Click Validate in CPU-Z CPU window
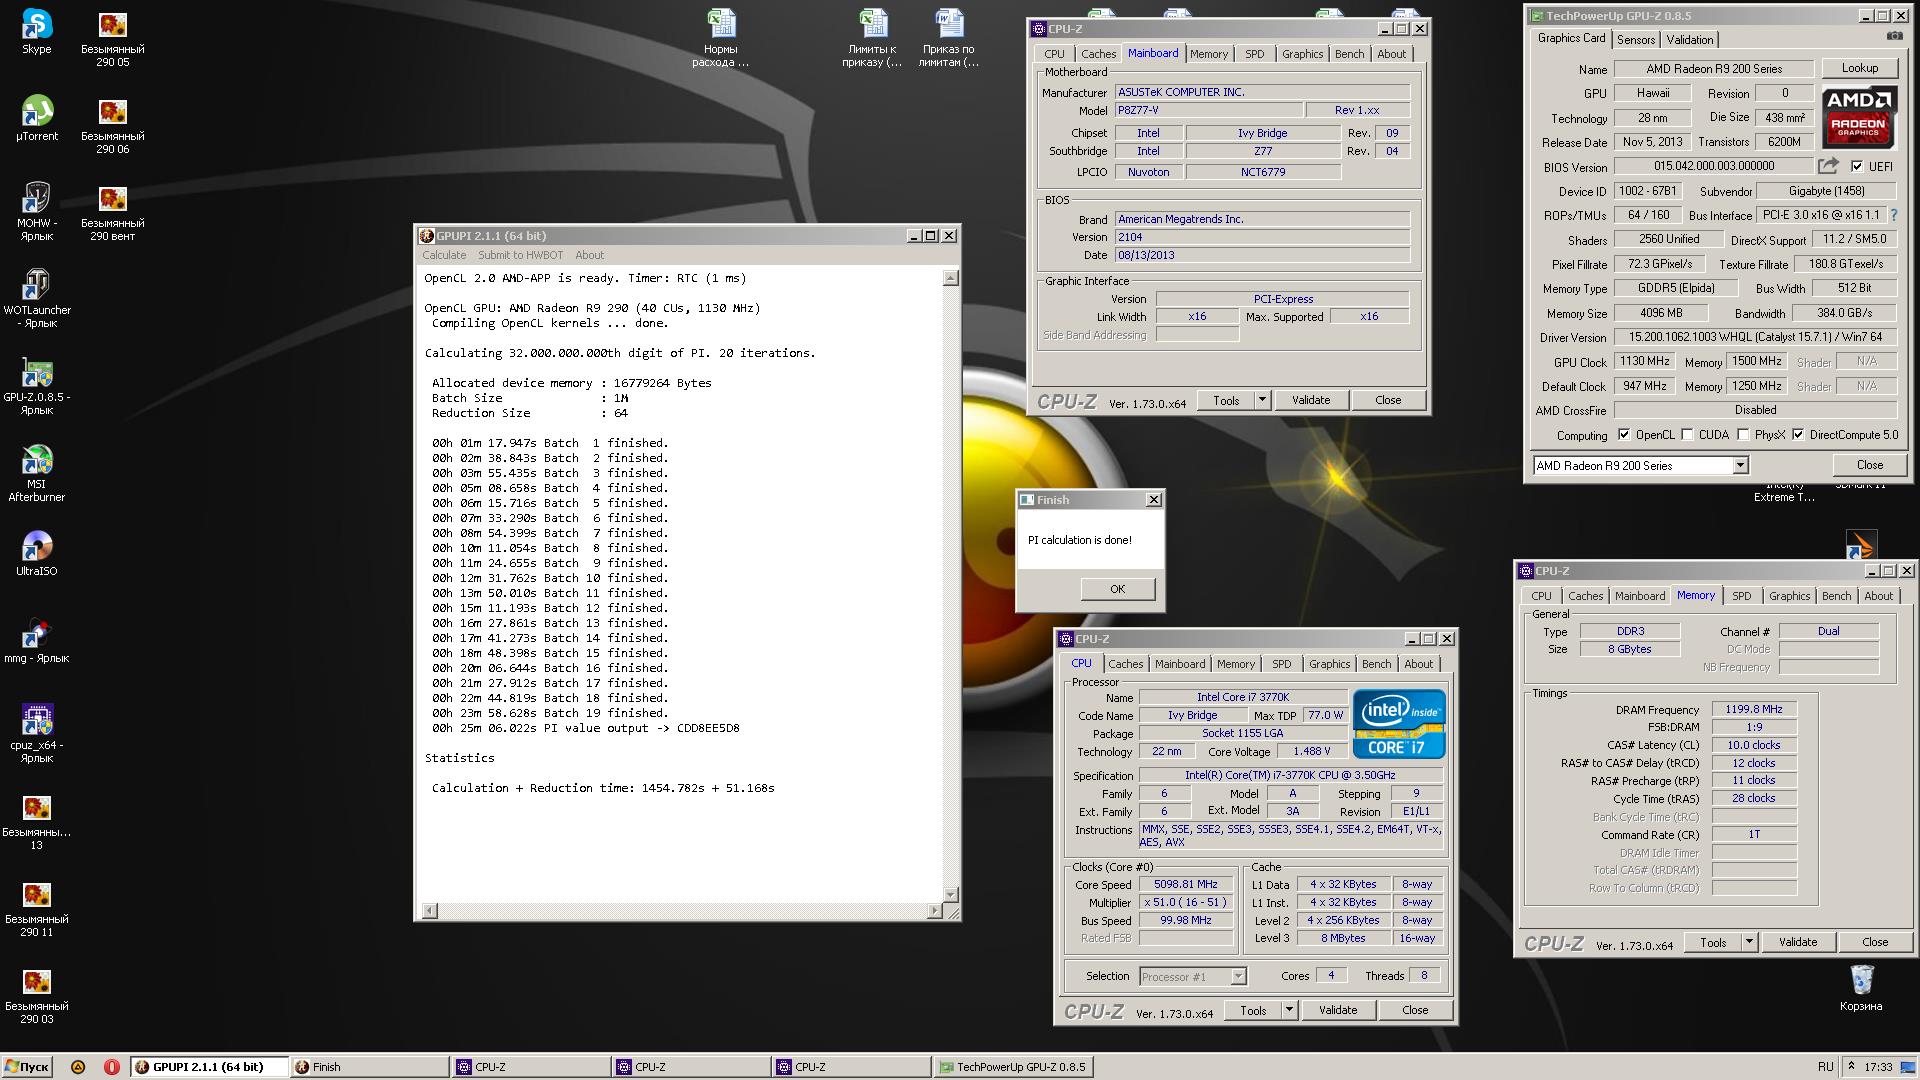Viewport: 1920px width, 1080px height. coord(1337,1010)
